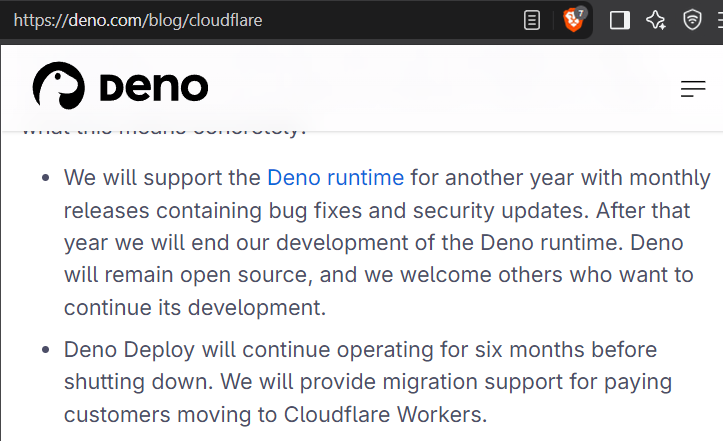Open reader mode for this page
723x441 pixels.
coord(532,20)
